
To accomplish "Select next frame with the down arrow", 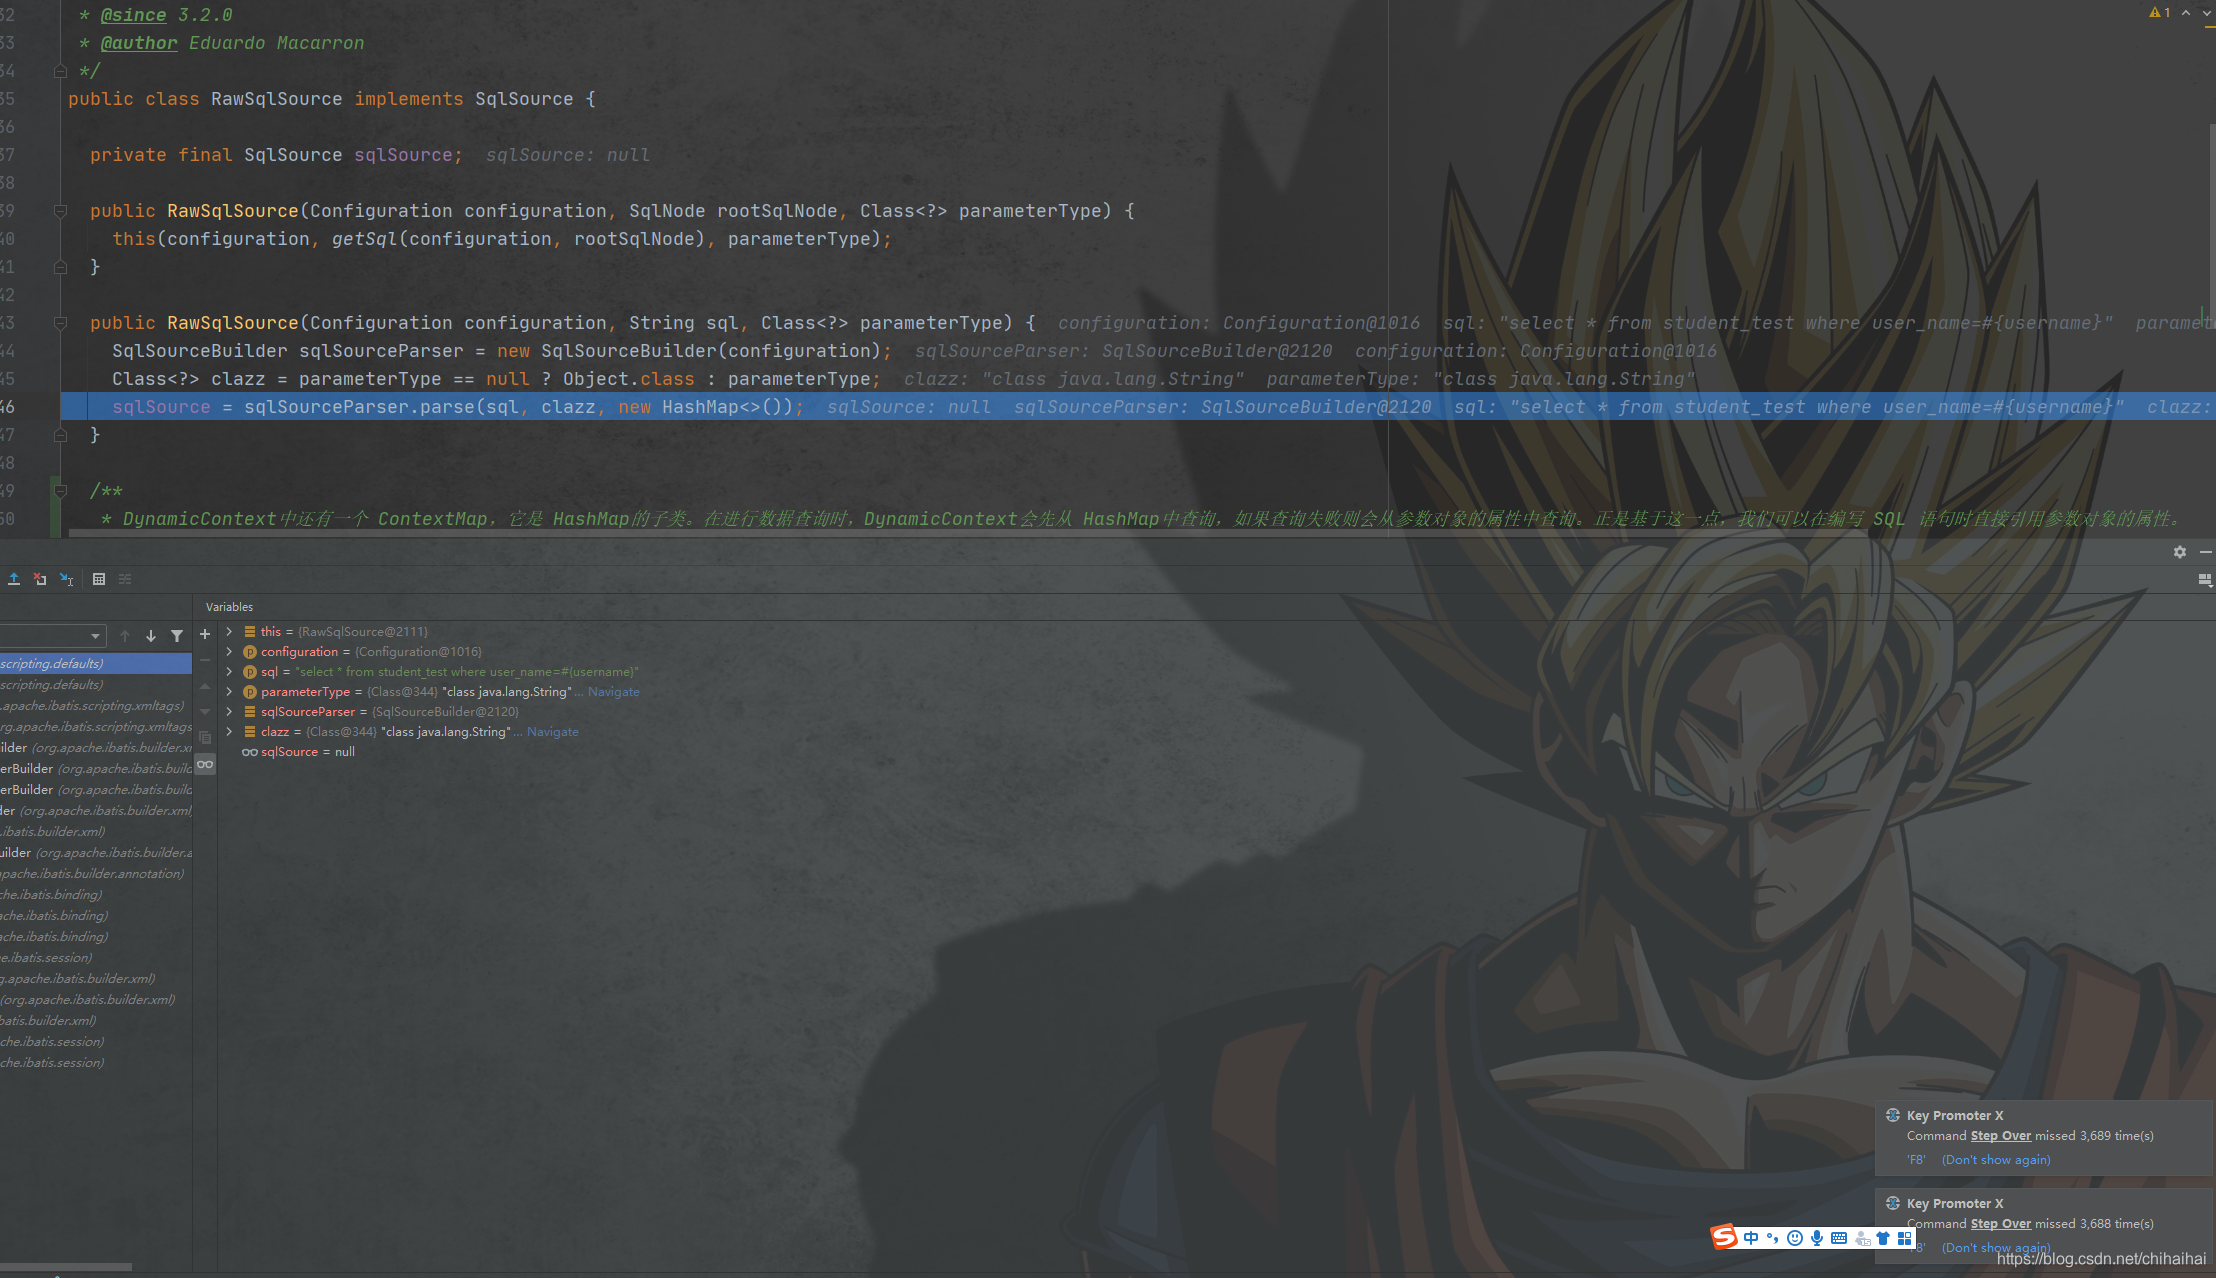I will click(151, 636).
